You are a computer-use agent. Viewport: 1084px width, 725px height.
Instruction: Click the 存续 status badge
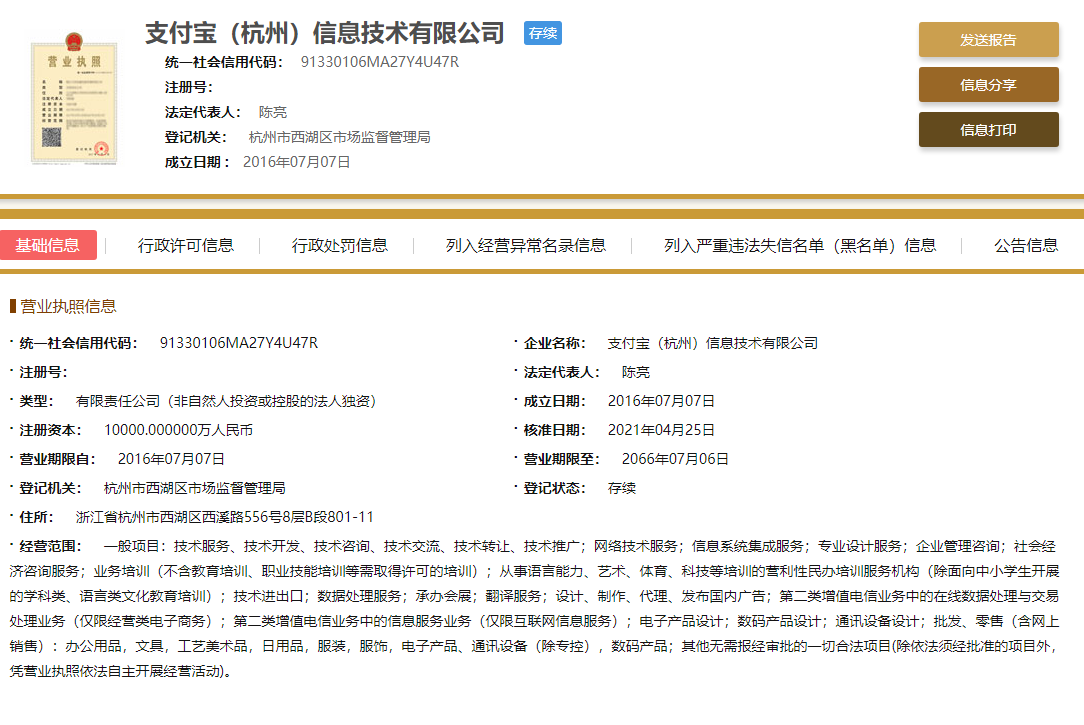[x=543, y=33]
